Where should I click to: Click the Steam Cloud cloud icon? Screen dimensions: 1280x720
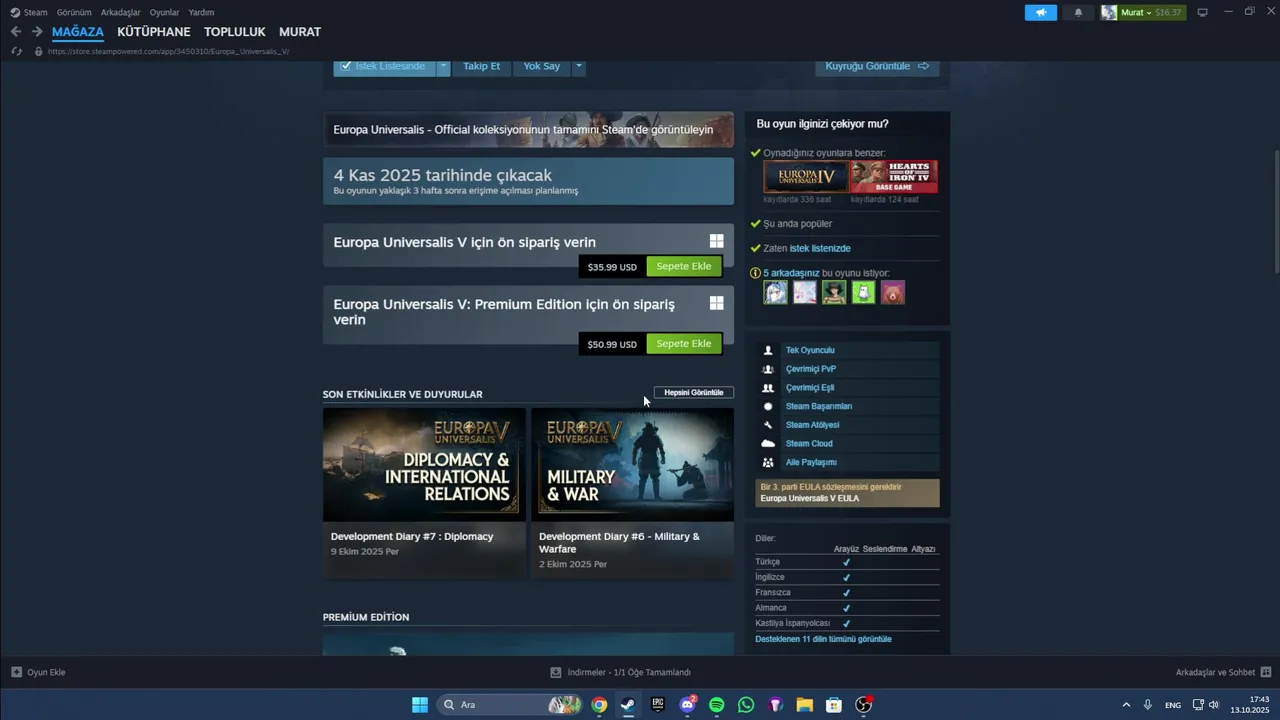768,444
